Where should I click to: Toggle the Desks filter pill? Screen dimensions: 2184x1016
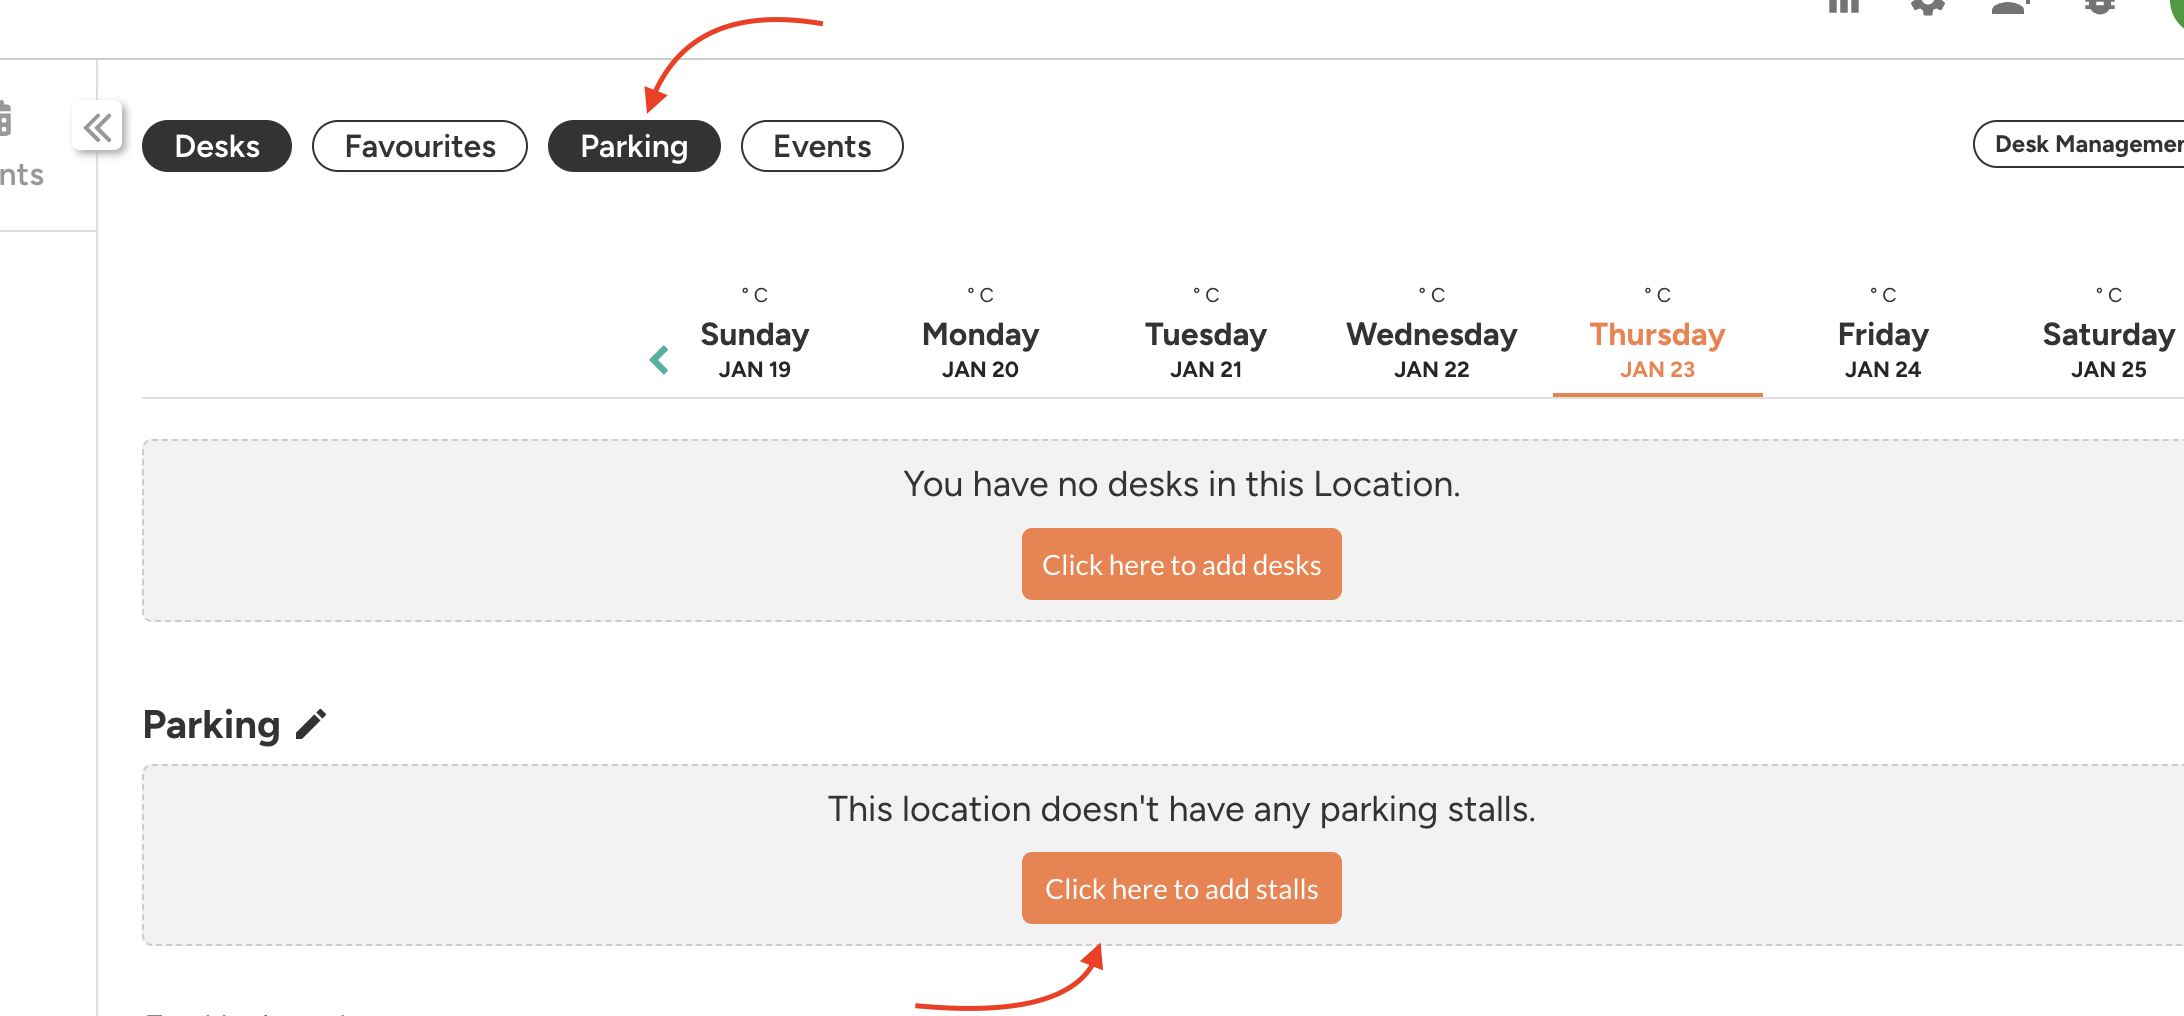point(217,146)
